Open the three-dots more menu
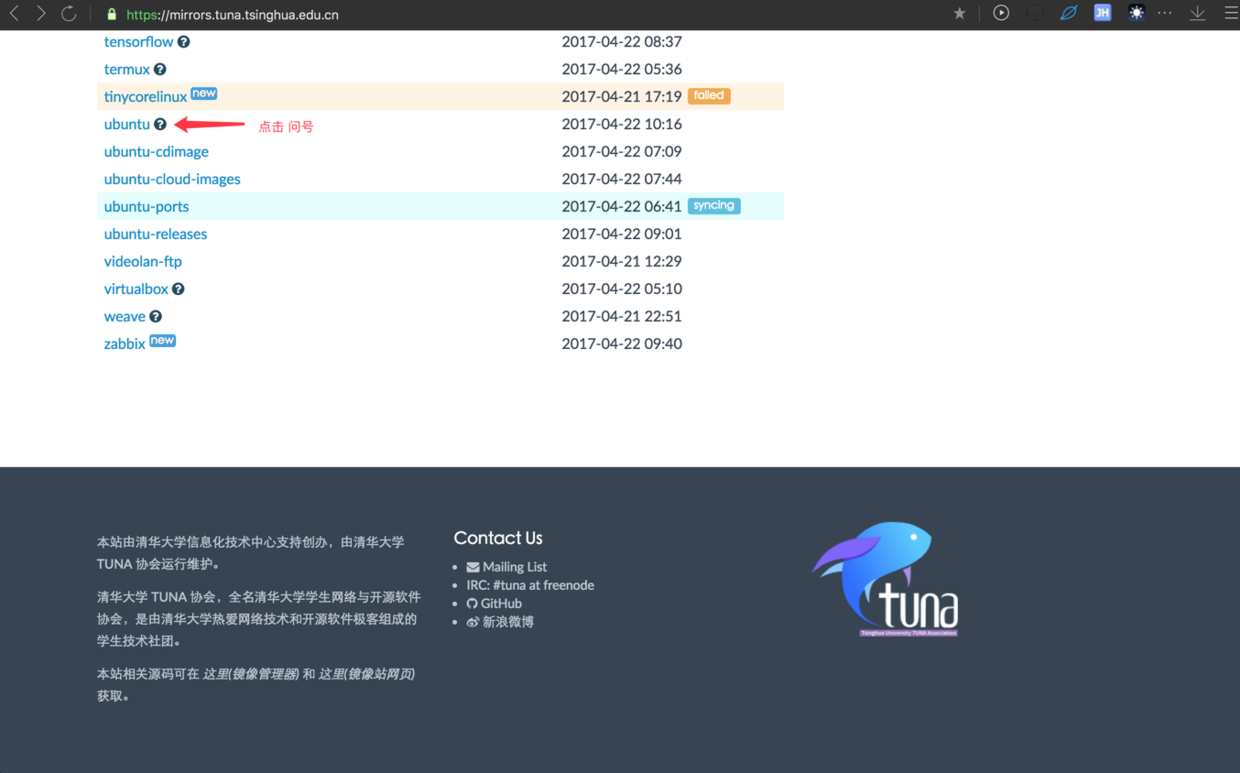The width and height of the screenshot is (1240, 773). 1165,13
